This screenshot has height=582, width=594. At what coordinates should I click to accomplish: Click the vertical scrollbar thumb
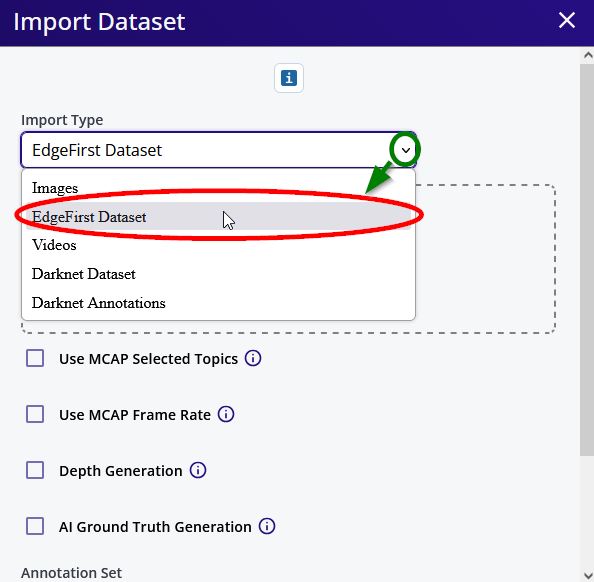[x=587, y=260]
